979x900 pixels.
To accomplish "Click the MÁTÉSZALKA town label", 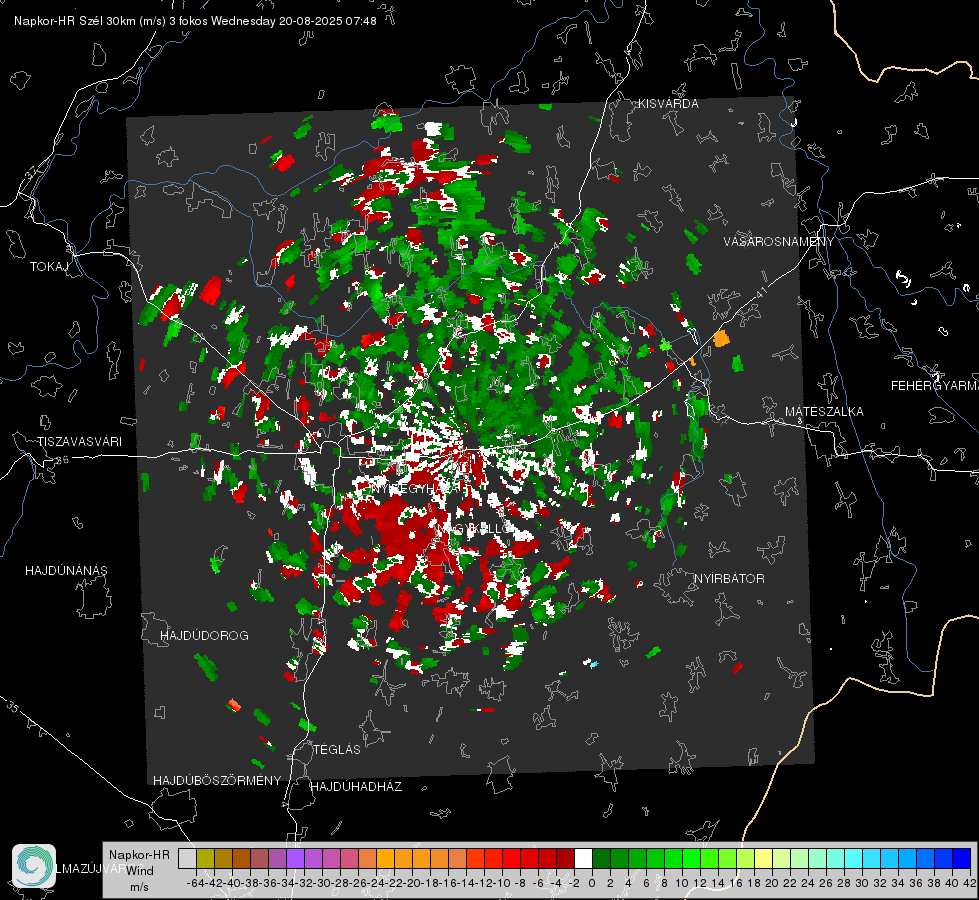I will click(x=824, y=412).
